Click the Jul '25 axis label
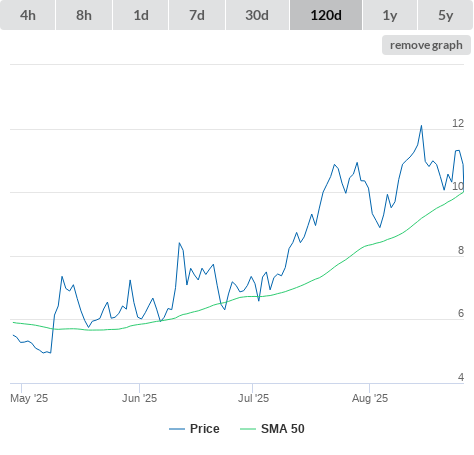 click(x=253, y=398)
